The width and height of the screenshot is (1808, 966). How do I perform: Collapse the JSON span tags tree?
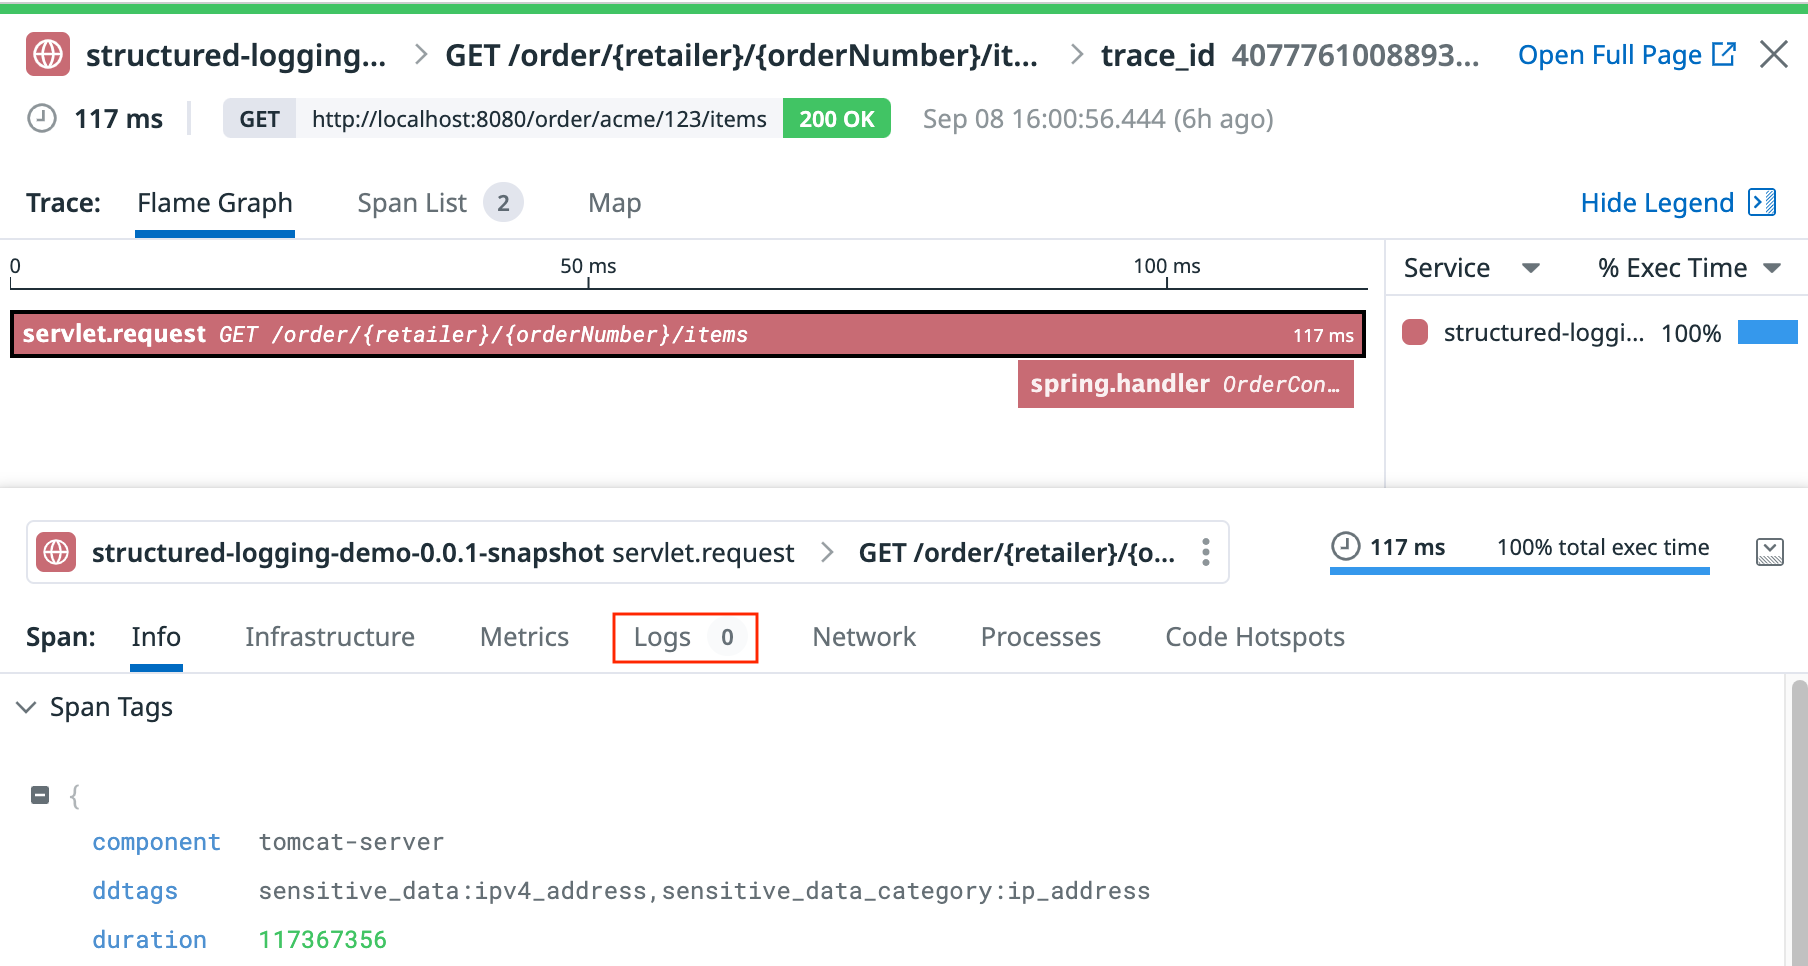pos(40,796)
